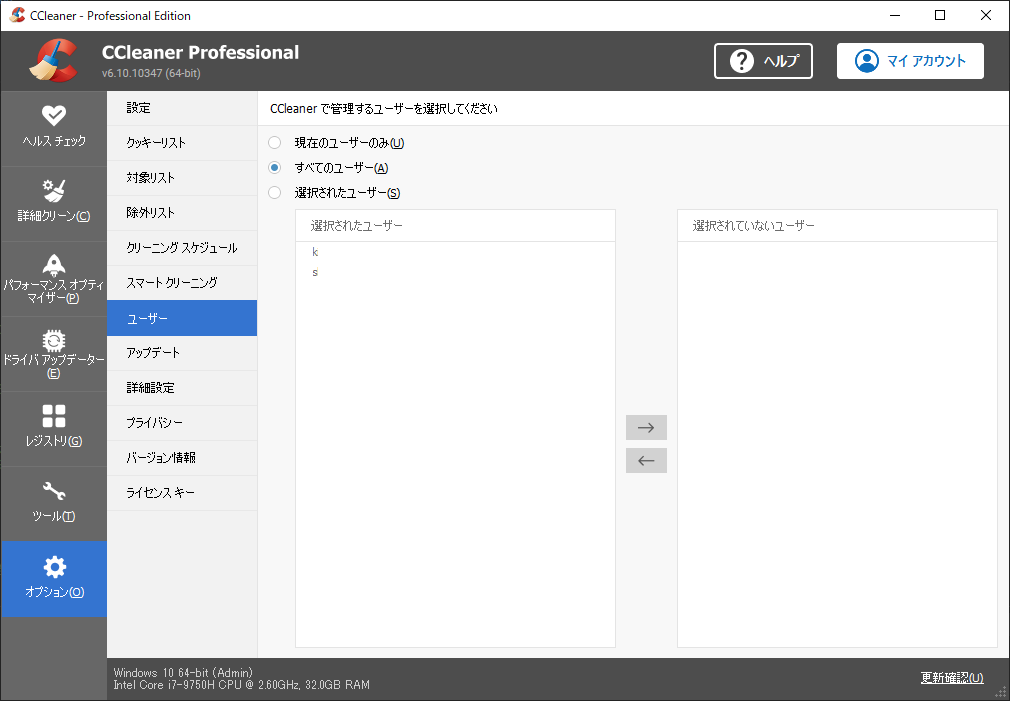1010x701 pixels.
Task: Click the left arrow move button
Action: [x=646, y=460]
